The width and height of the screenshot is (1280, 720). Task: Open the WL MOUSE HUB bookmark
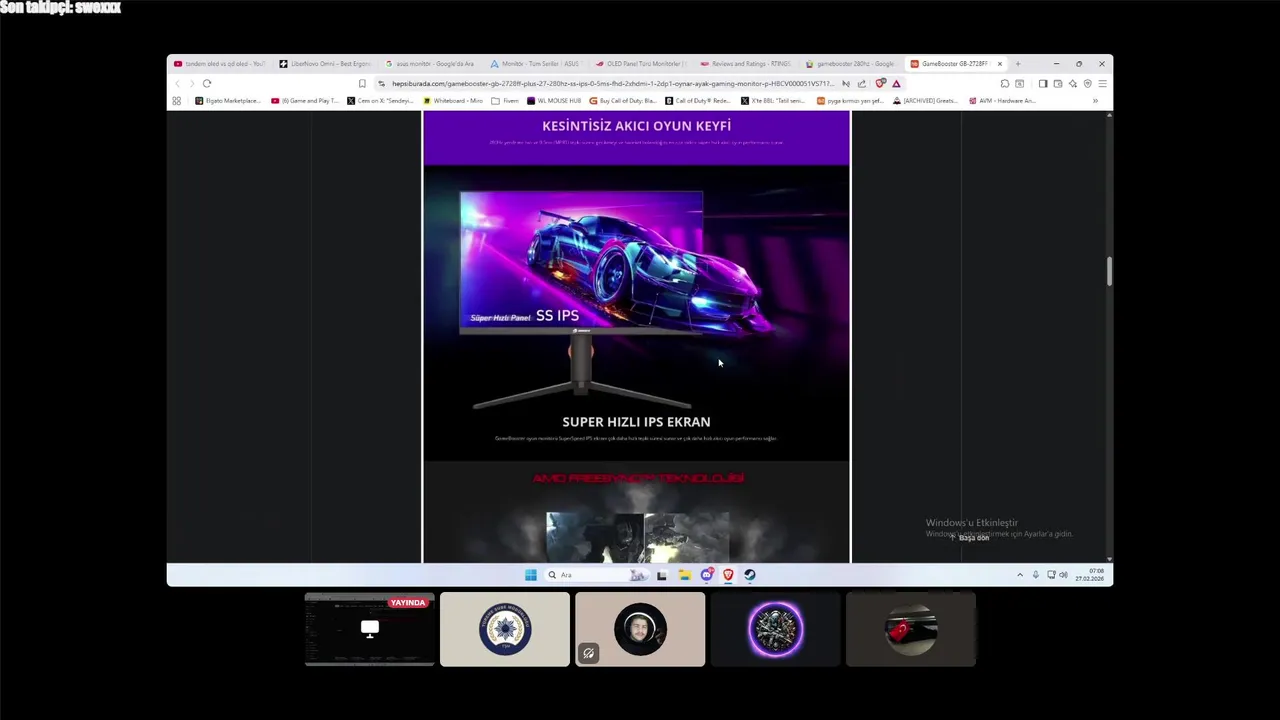point(555,101)
